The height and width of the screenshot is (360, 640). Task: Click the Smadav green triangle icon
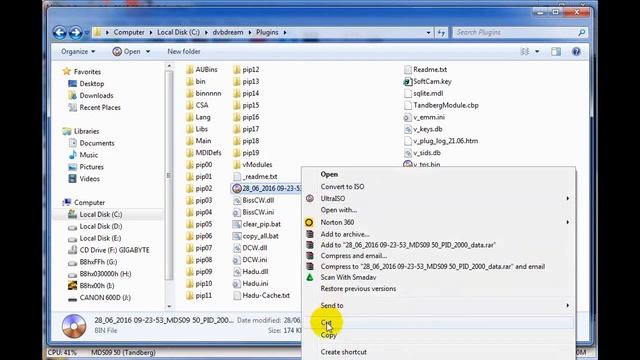310,277
